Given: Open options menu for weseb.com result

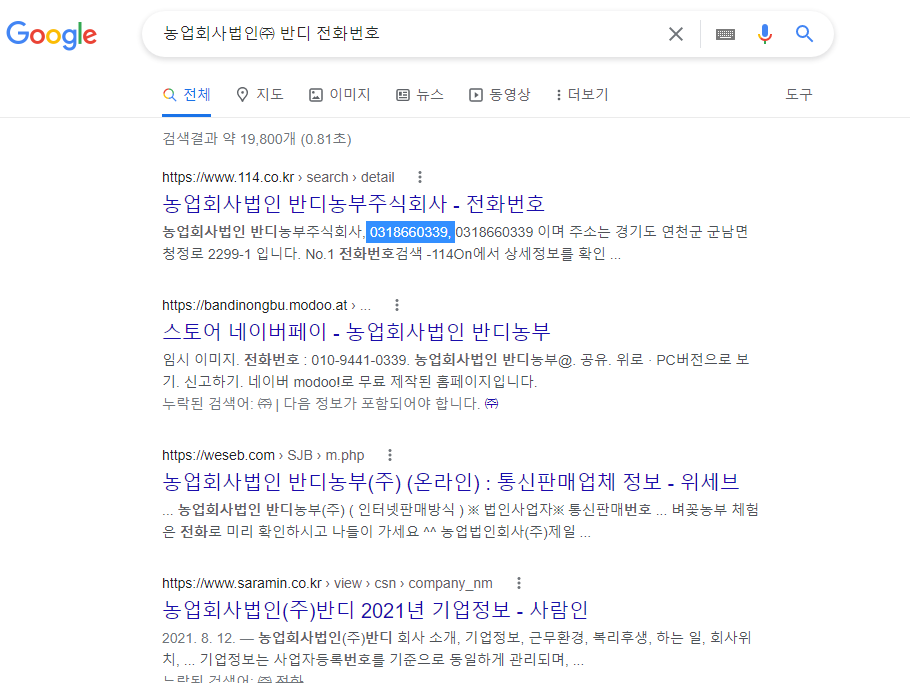Looking at the screenshot, I should (x=389, y=455).
